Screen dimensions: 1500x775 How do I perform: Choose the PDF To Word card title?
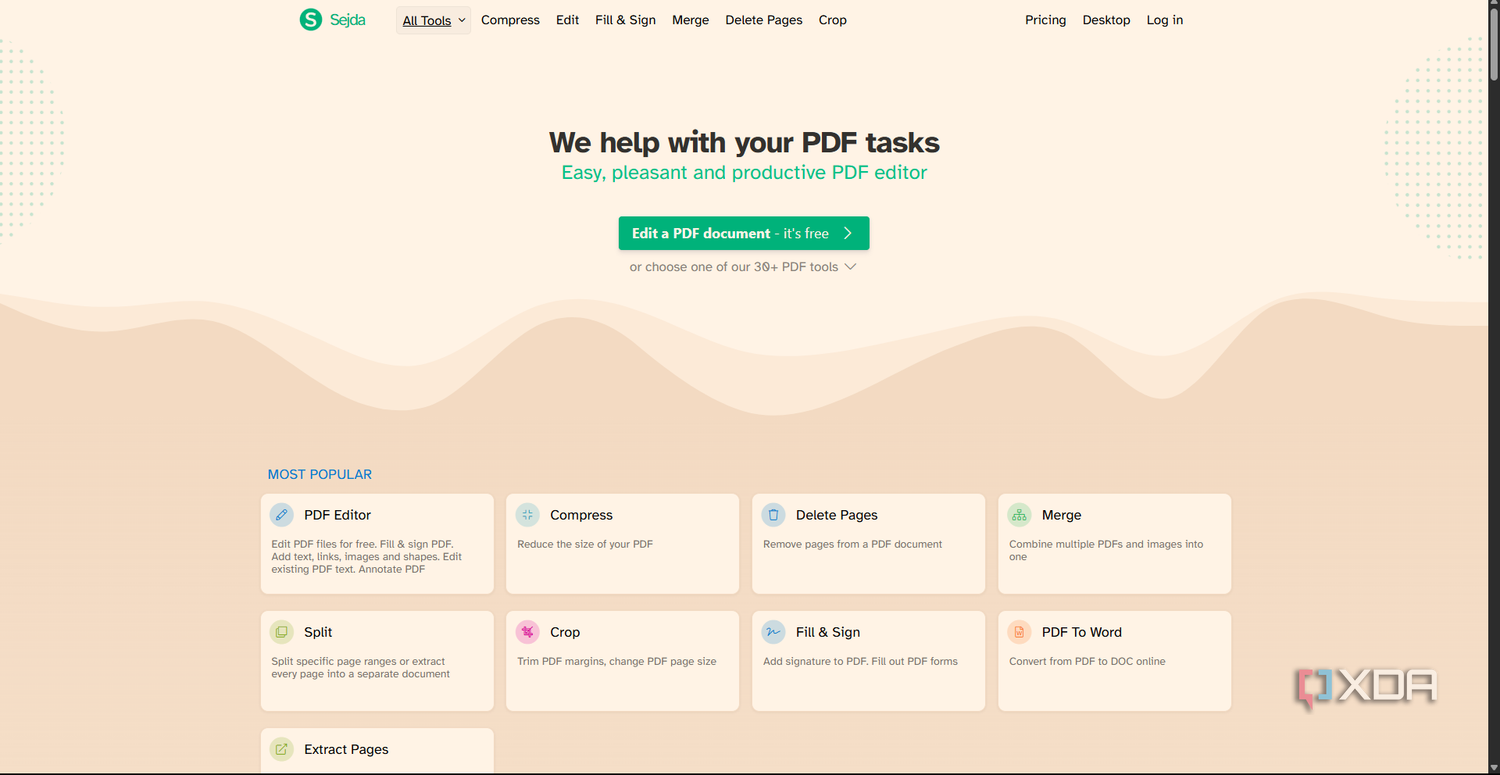(x=1082, y=632)
